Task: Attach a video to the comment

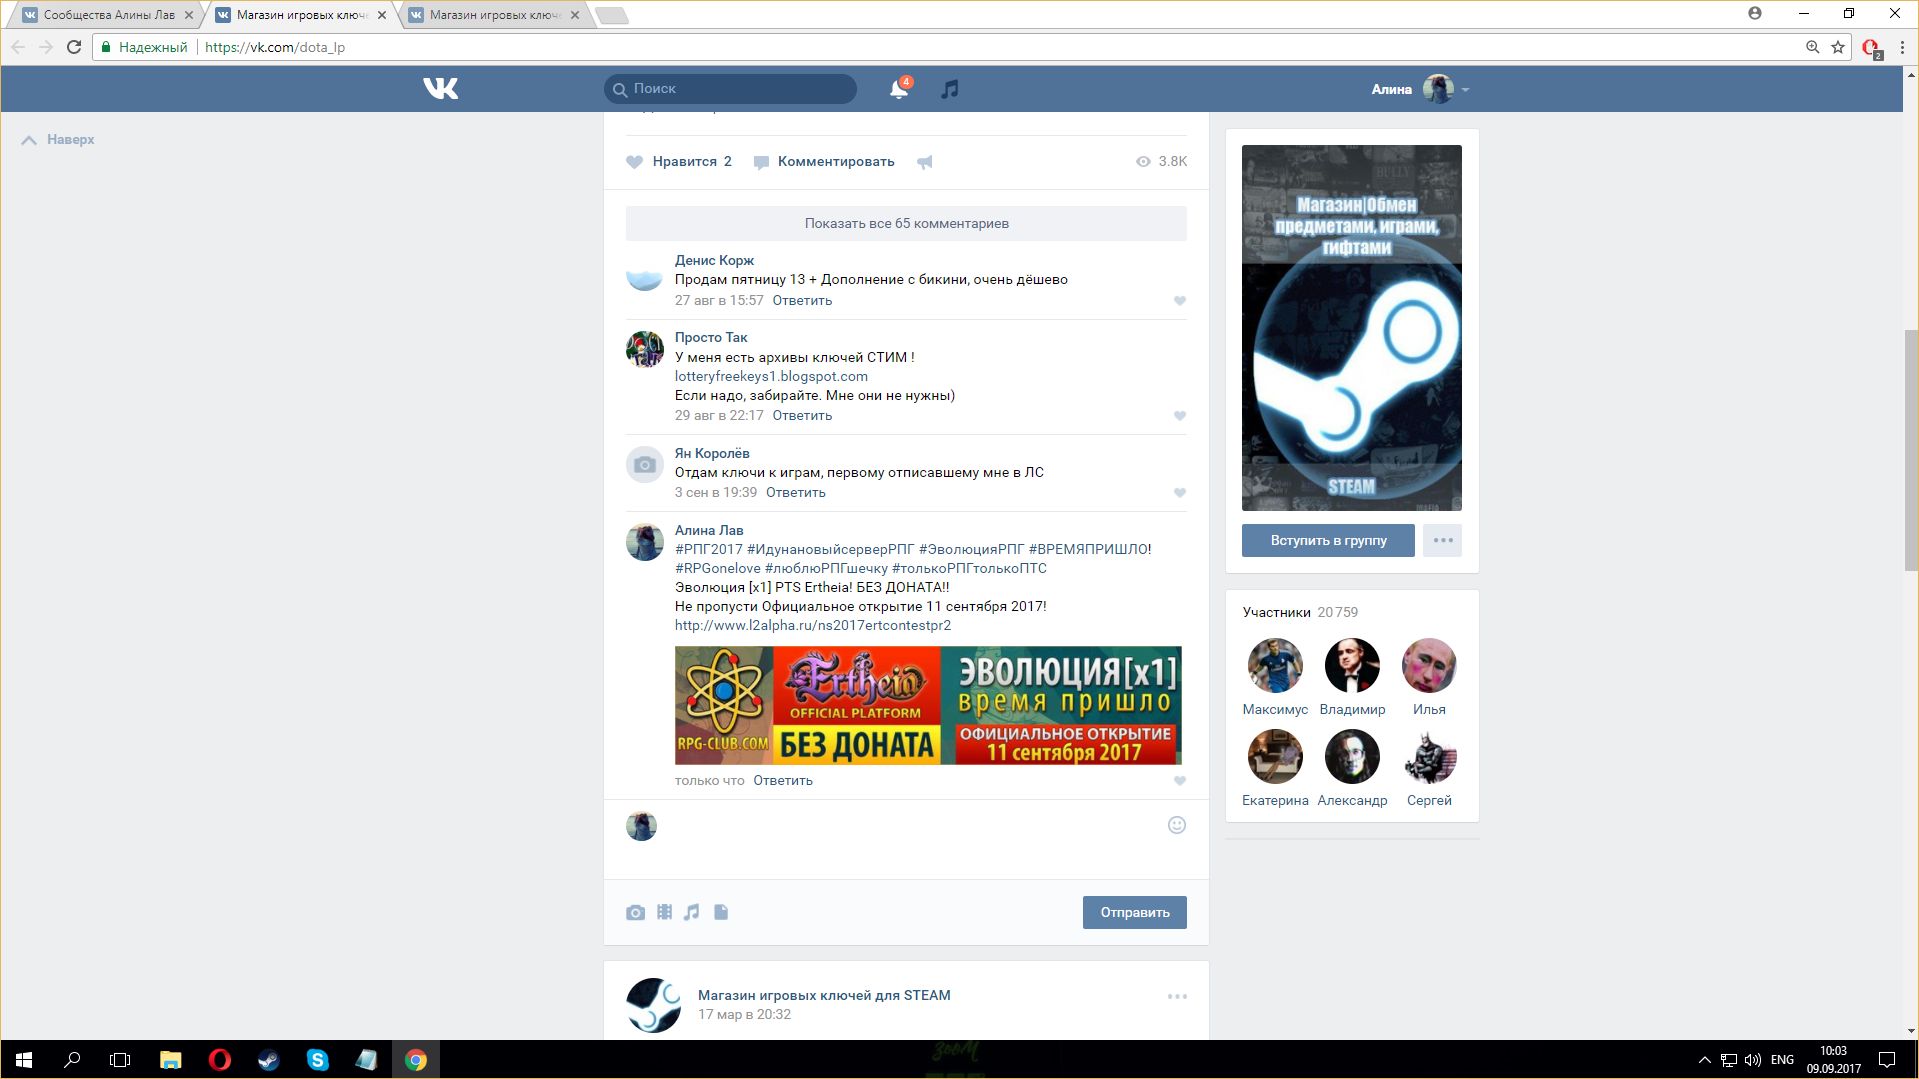Action: (x=664, y=912)
